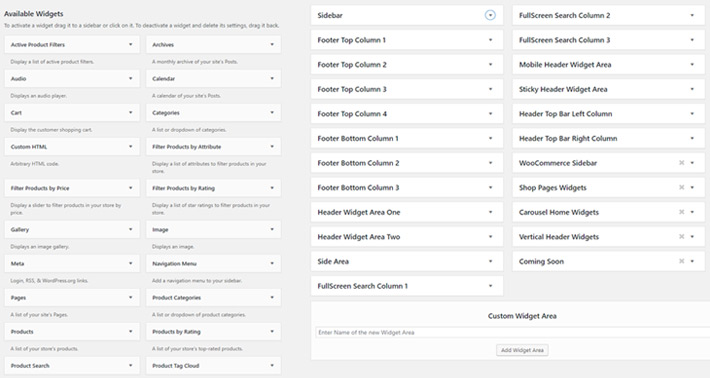Image resolution: width=710 pixels, height=378 pixels.
Task: Expand the FullScreen Search Column 2 panel
Action: tap(692, 15)
